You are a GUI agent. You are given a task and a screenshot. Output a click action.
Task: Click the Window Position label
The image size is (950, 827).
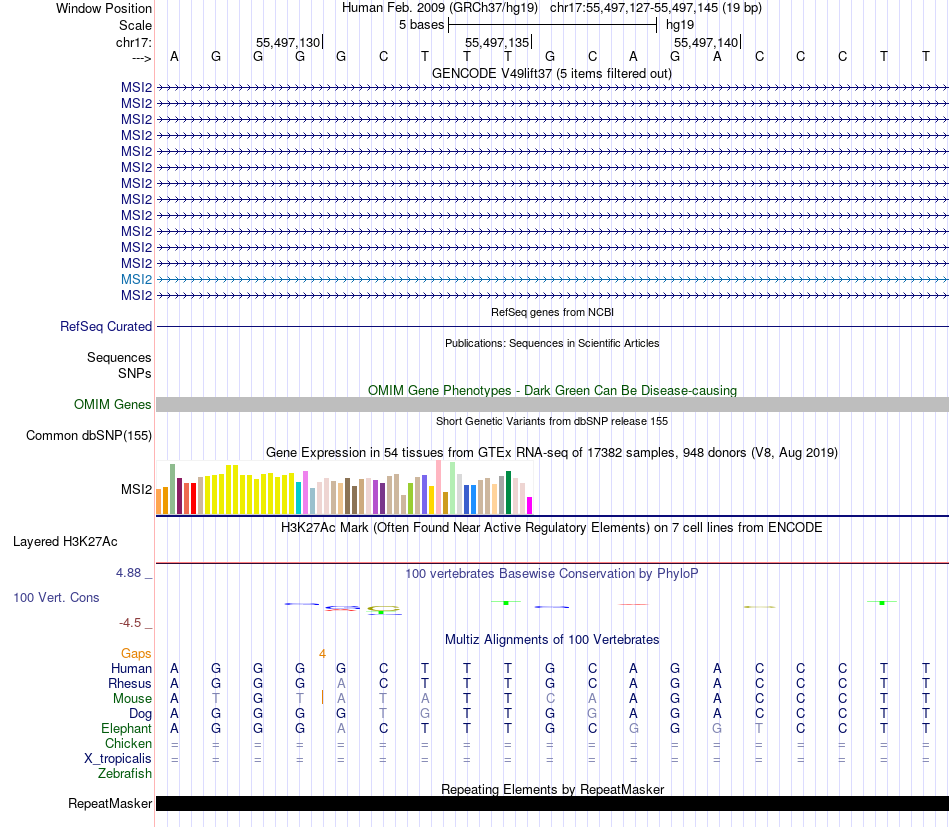click(104, 8)
